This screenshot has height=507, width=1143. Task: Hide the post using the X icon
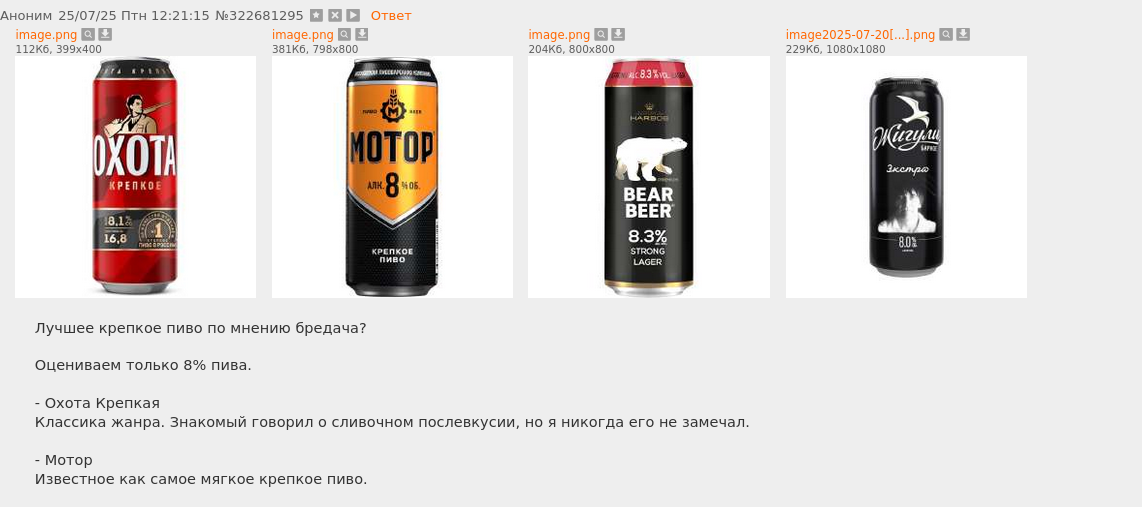(335, 15)
